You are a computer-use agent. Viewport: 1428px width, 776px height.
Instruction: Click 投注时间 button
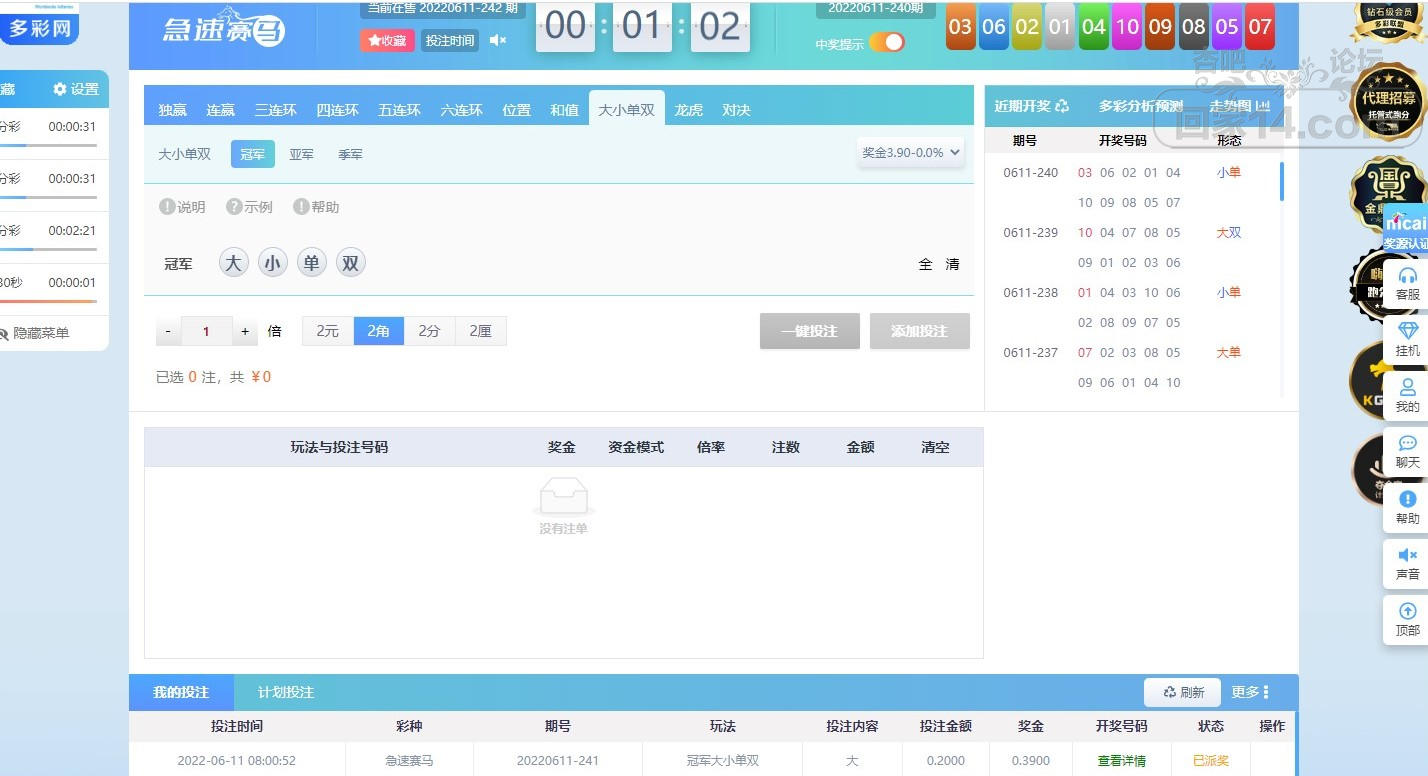click(x=449, y=40)
